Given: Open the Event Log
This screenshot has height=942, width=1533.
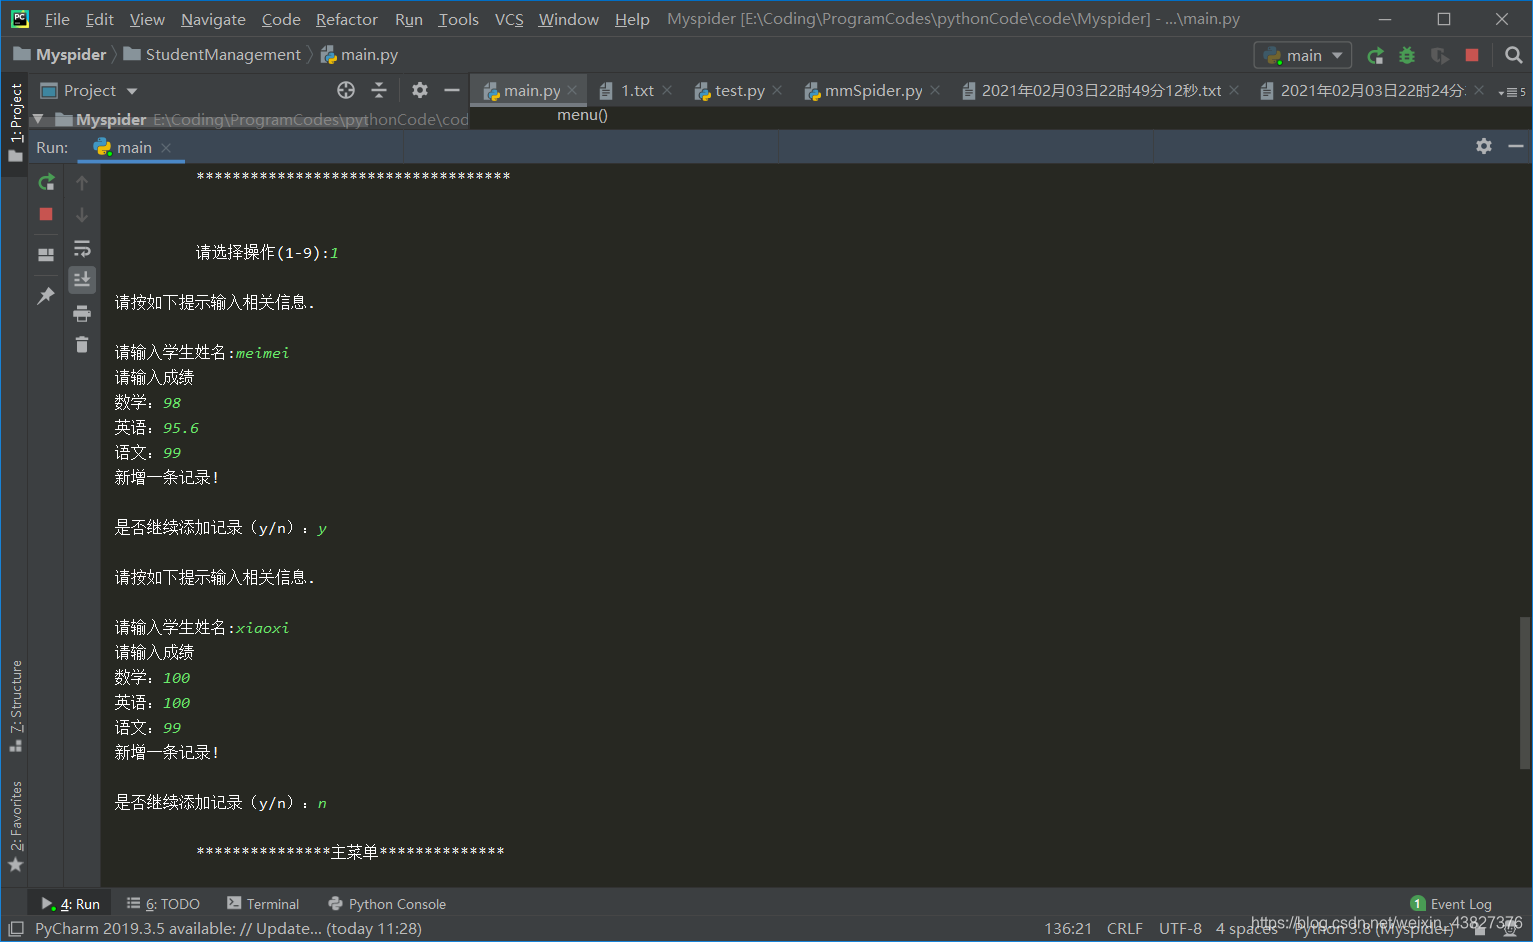Looking at the screenshot, I should click(1451, 904).
